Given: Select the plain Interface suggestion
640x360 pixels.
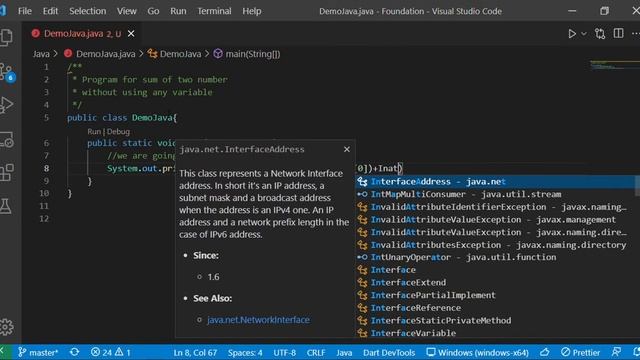Looking at the screenshot, I should (x=496, y=270).
